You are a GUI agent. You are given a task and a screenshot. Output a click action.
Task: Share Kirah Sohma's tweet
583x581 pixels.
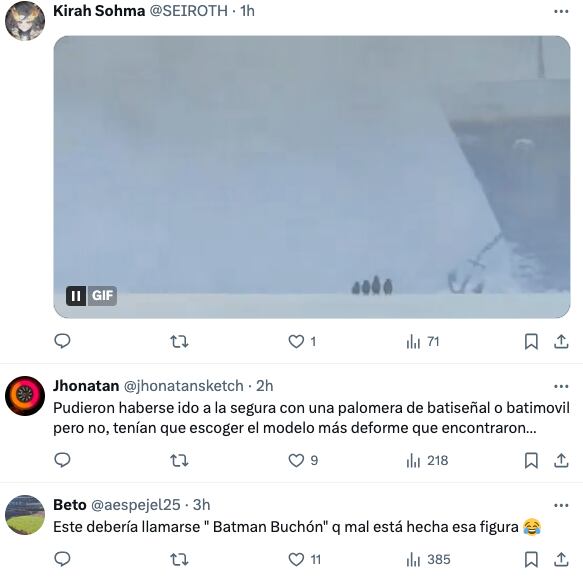(x=561, y=341)
